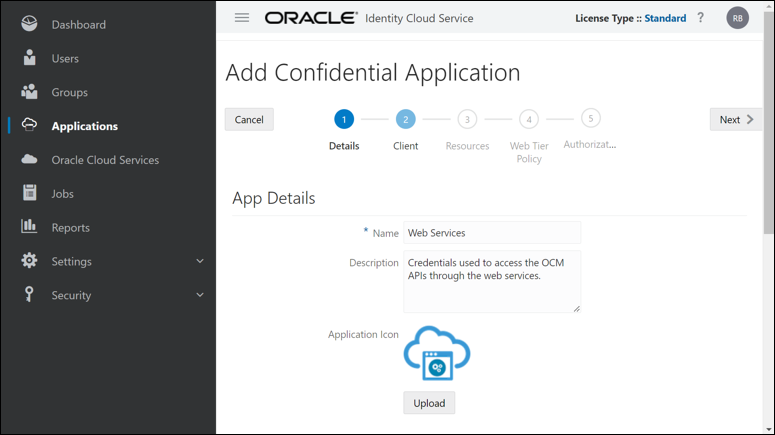775x435 pixels.
Task: Click the Reports bar chart icon
Action: 29,226
